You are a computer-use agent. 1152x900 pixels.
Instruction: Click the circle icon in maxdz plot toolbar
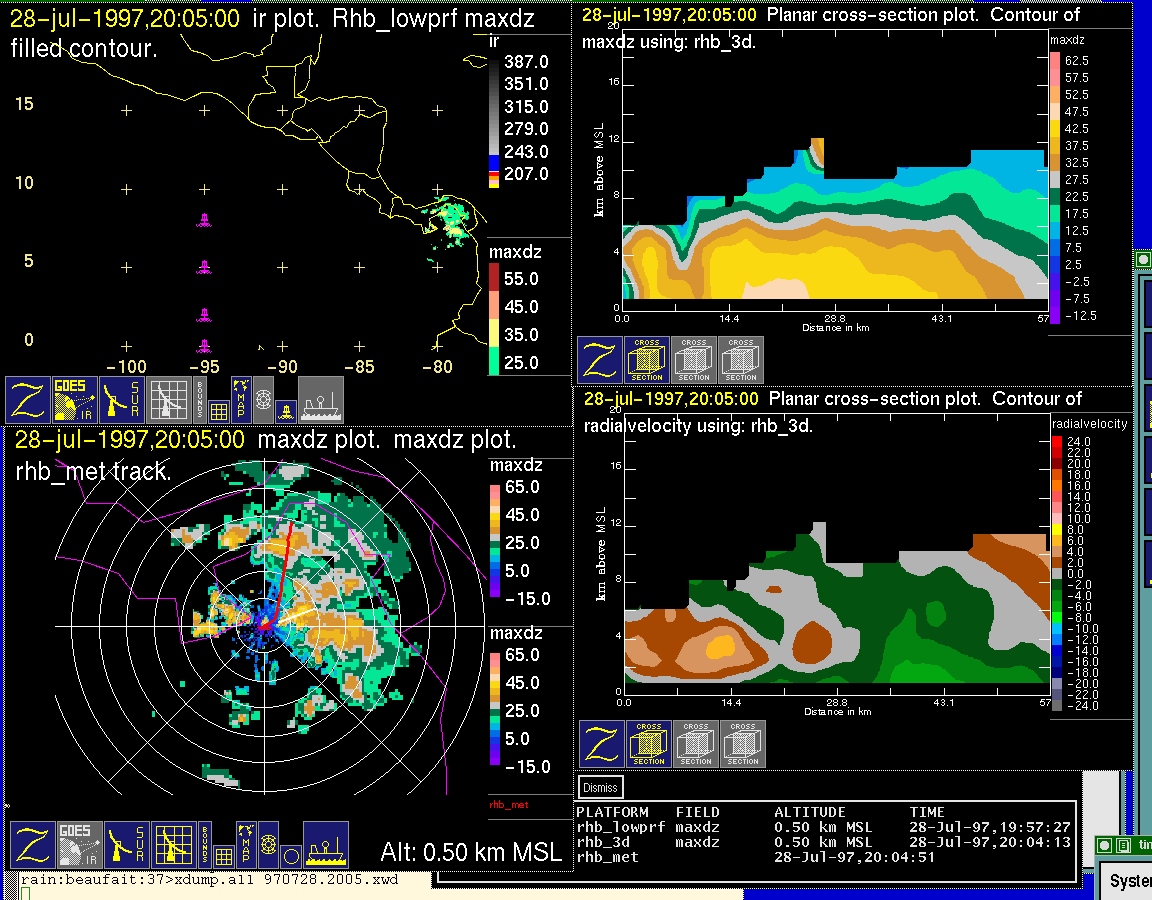coord(289,856)
